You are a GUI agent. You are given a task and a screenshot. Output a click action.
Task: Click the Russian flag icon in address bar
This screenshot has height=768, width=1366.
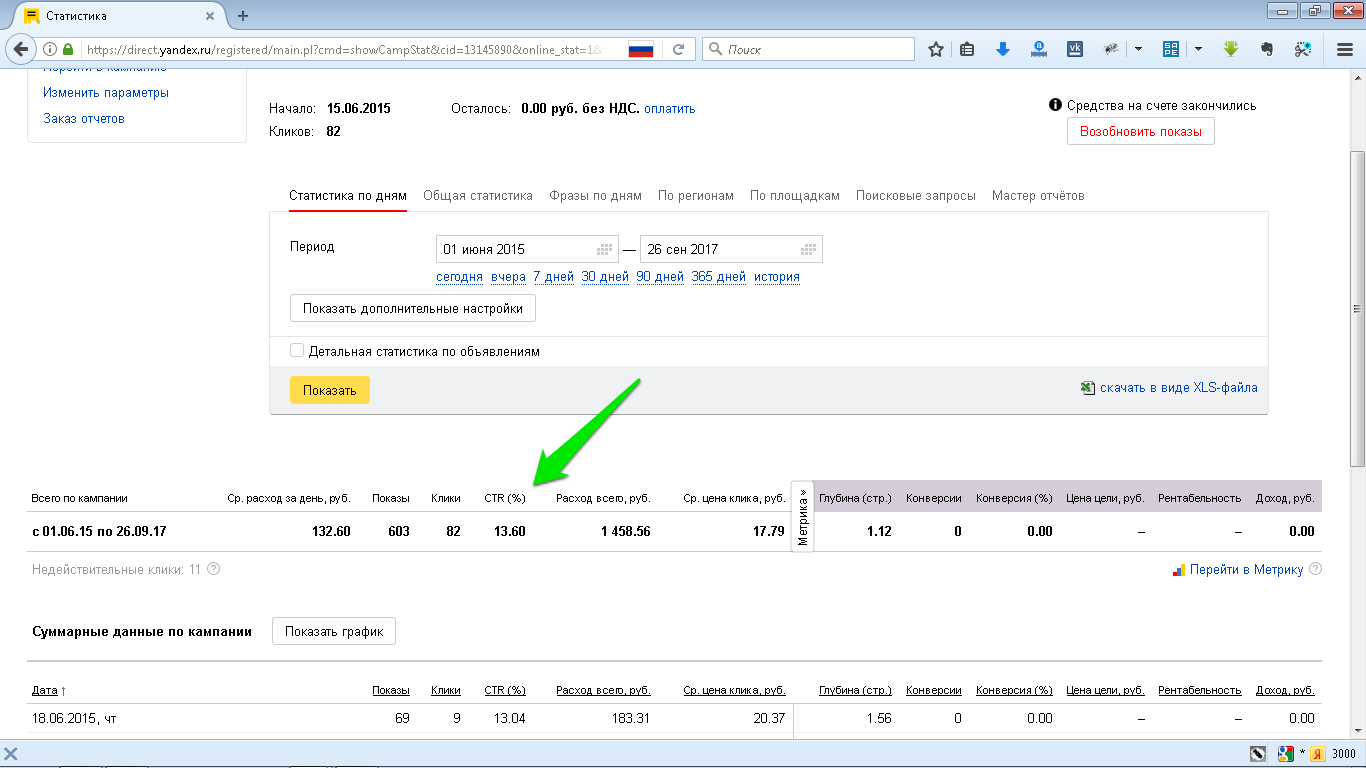point(641,49)
